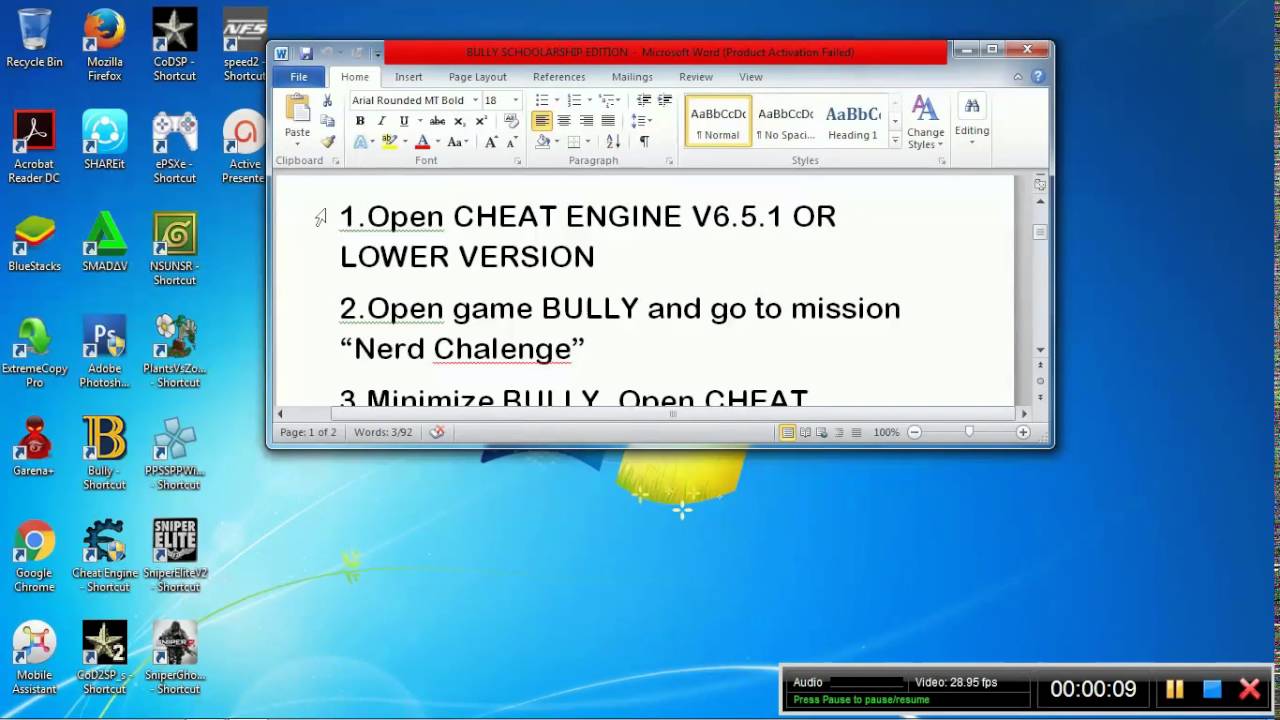
Task: Apply subscript formatting
Action: (x=460, y=121)
